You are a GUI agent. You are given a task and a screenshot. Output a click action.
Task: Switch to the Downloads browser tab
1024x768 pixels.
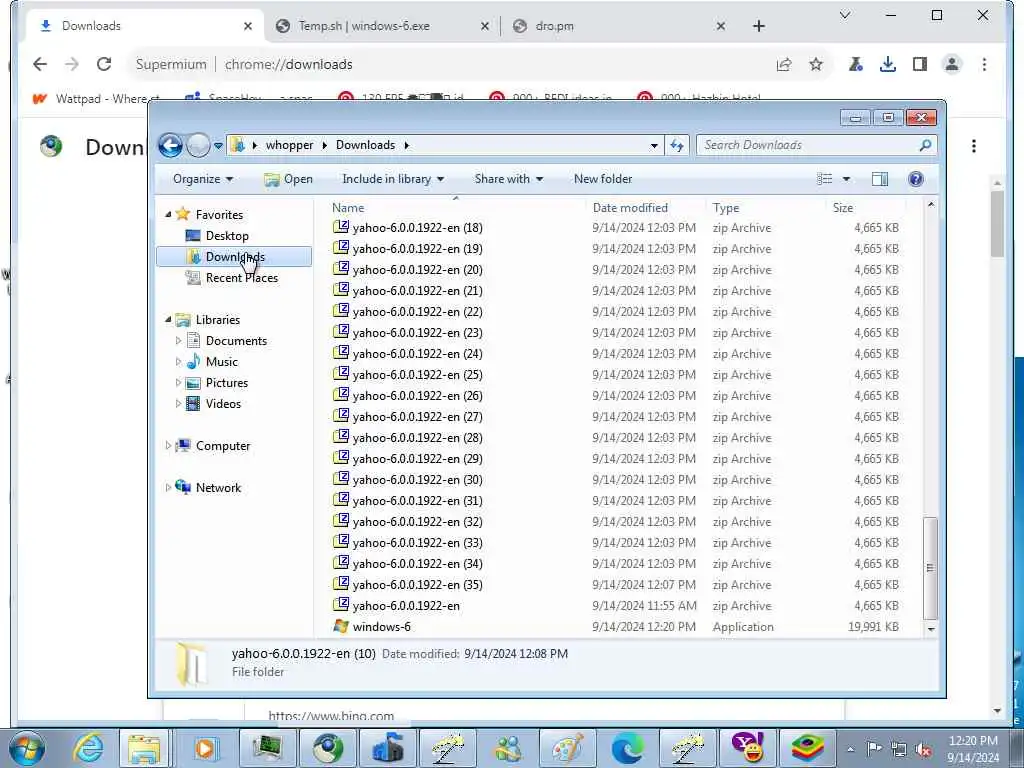(145, 26)
